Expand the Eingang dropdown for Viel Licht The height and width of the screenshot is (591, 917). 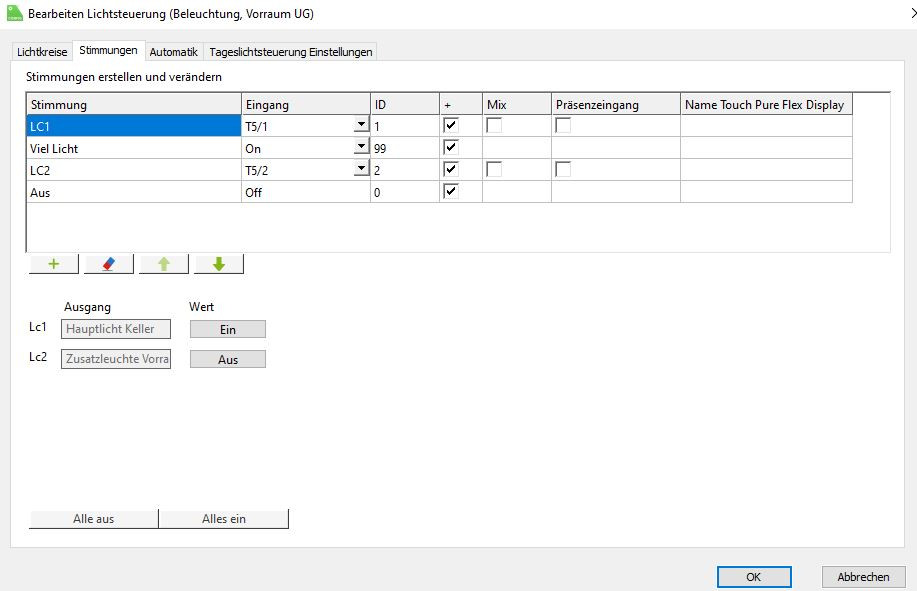360,148
